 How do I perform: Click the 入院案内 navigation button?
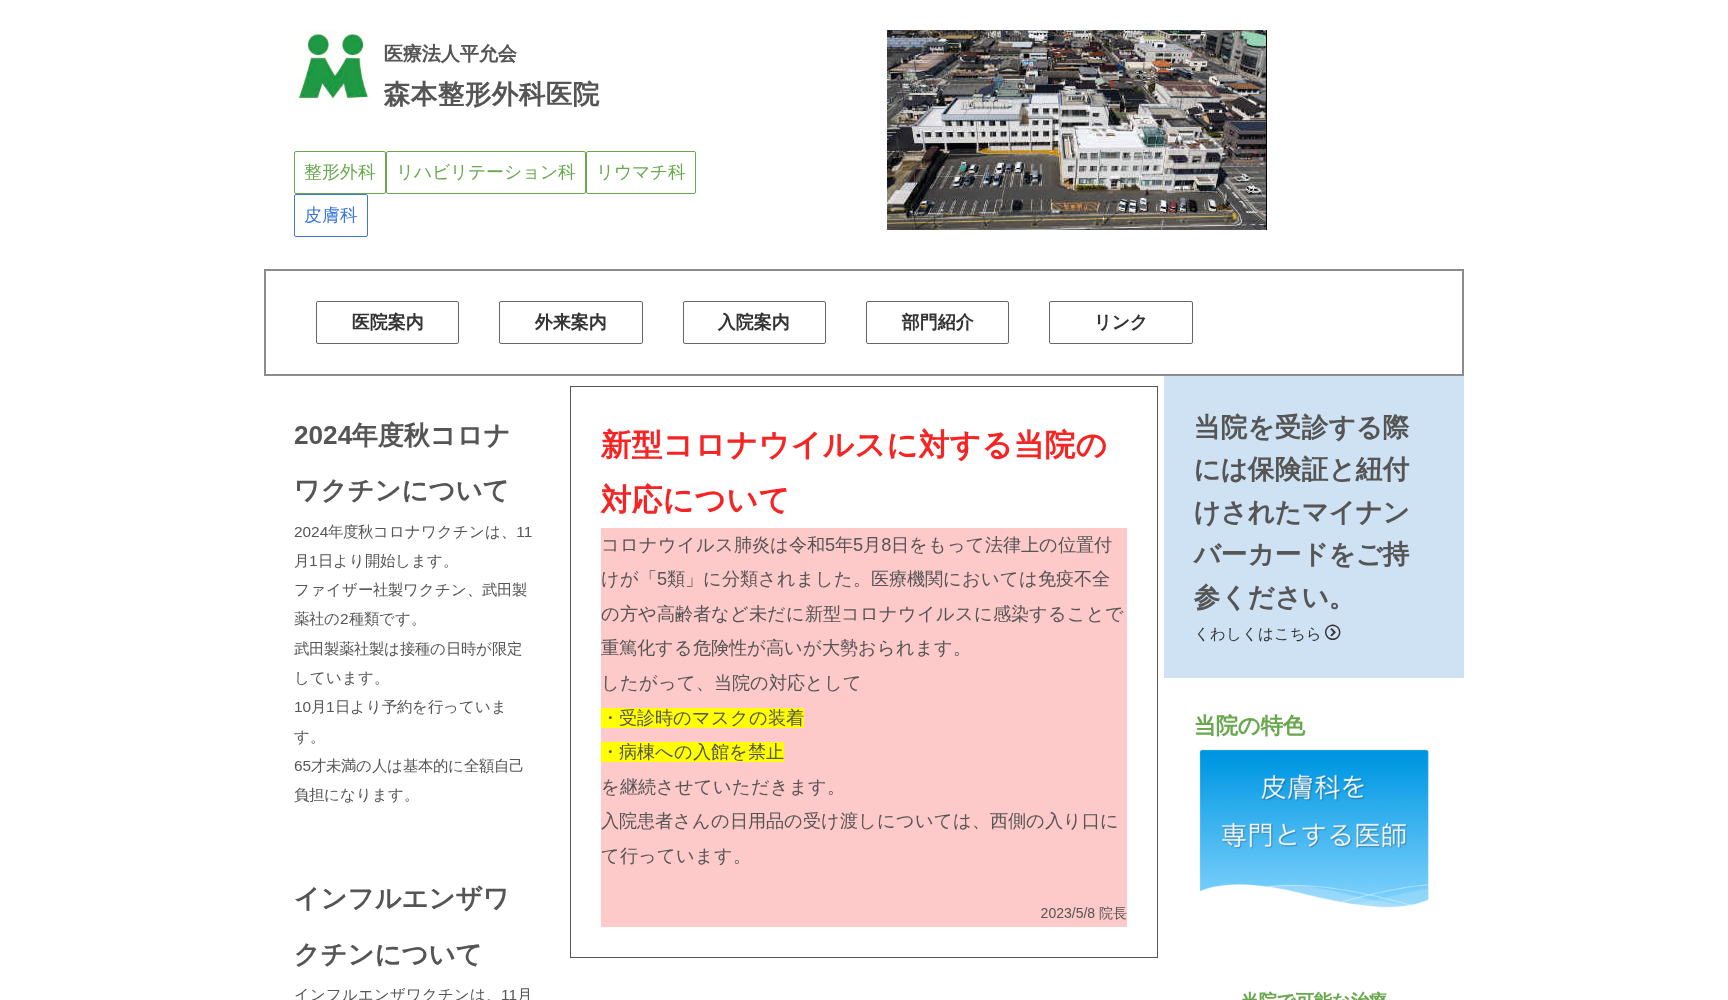pos(753,322)
